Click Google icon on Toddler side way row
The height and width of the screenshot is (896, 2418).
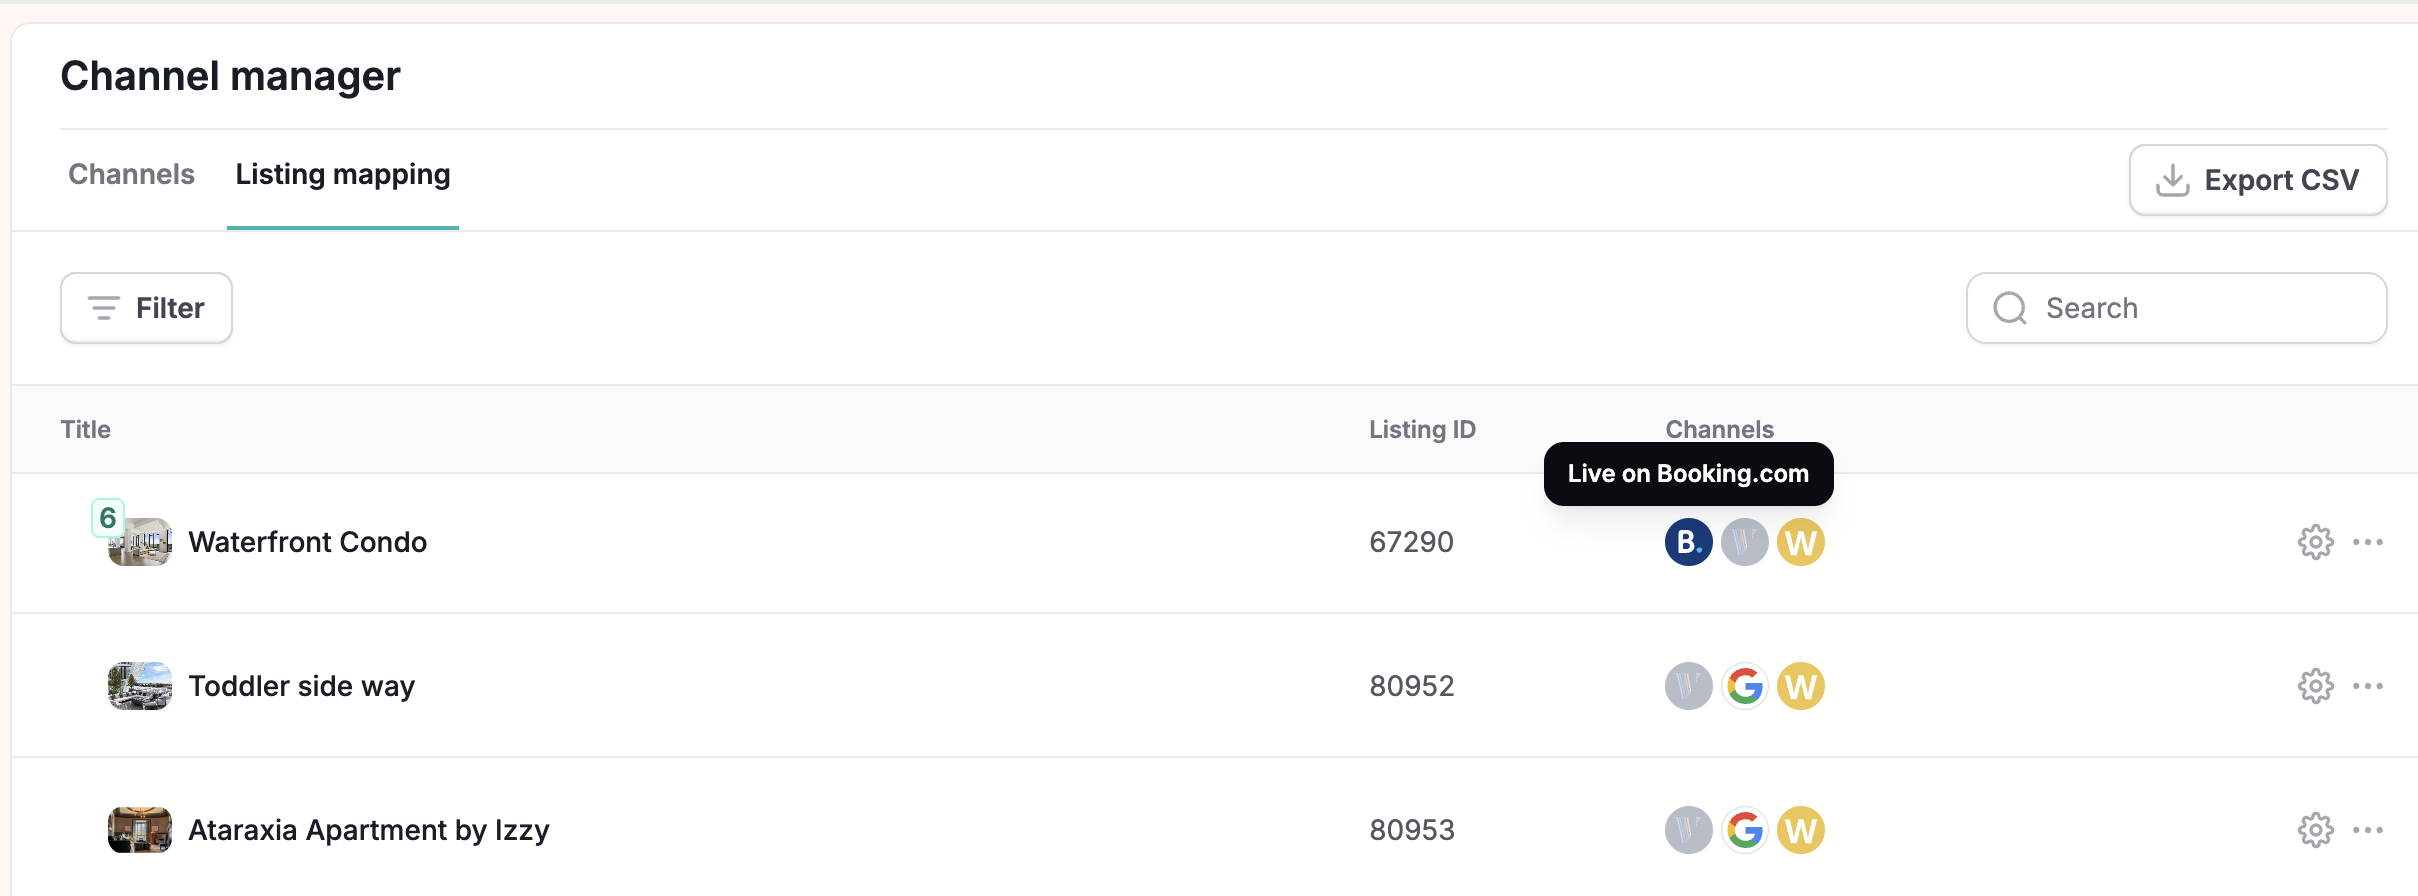pyautogui.click(x=1744, y=686)
